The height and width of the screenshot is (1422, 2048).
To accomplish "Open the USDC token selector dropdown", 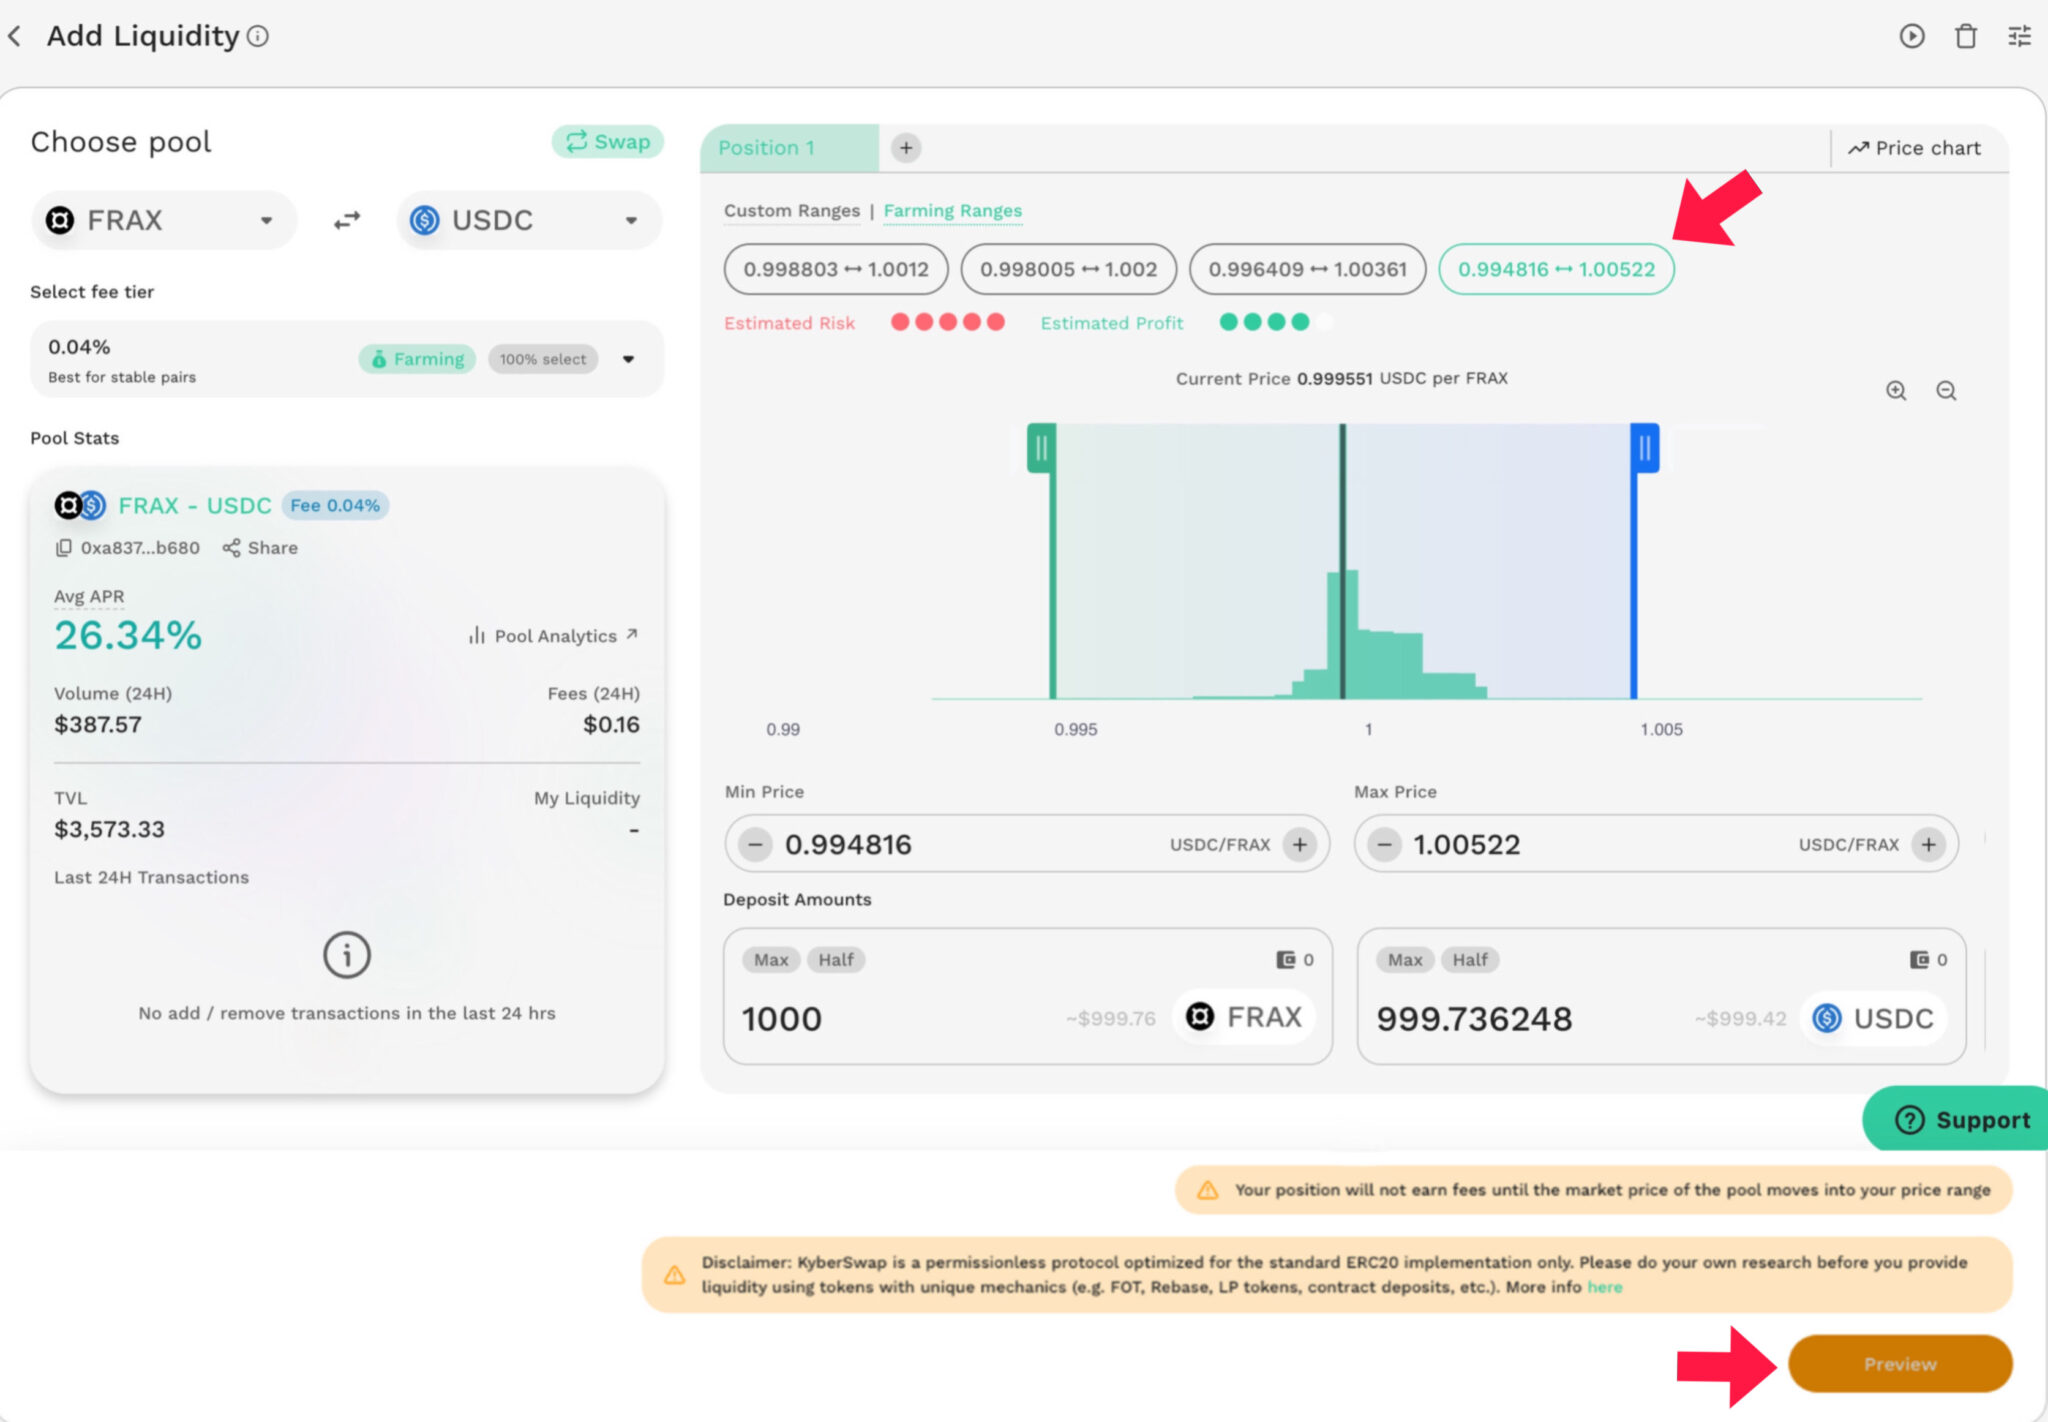I will (x=527, y=220).
